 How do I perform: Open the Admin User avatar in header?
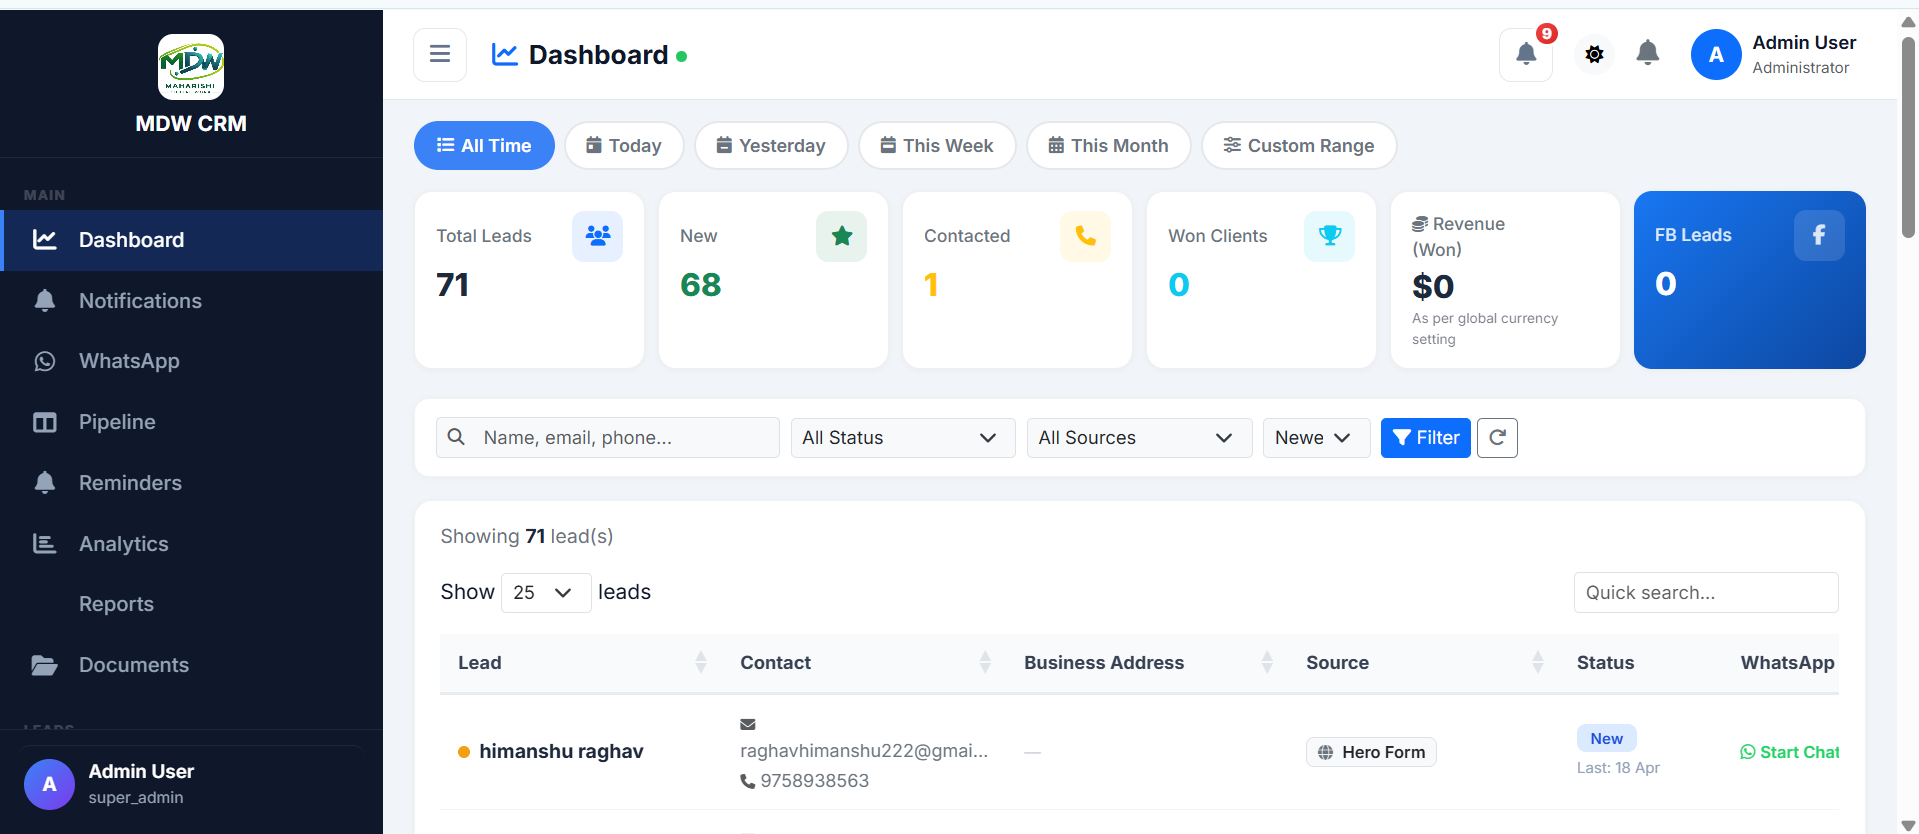point(1716,55)
